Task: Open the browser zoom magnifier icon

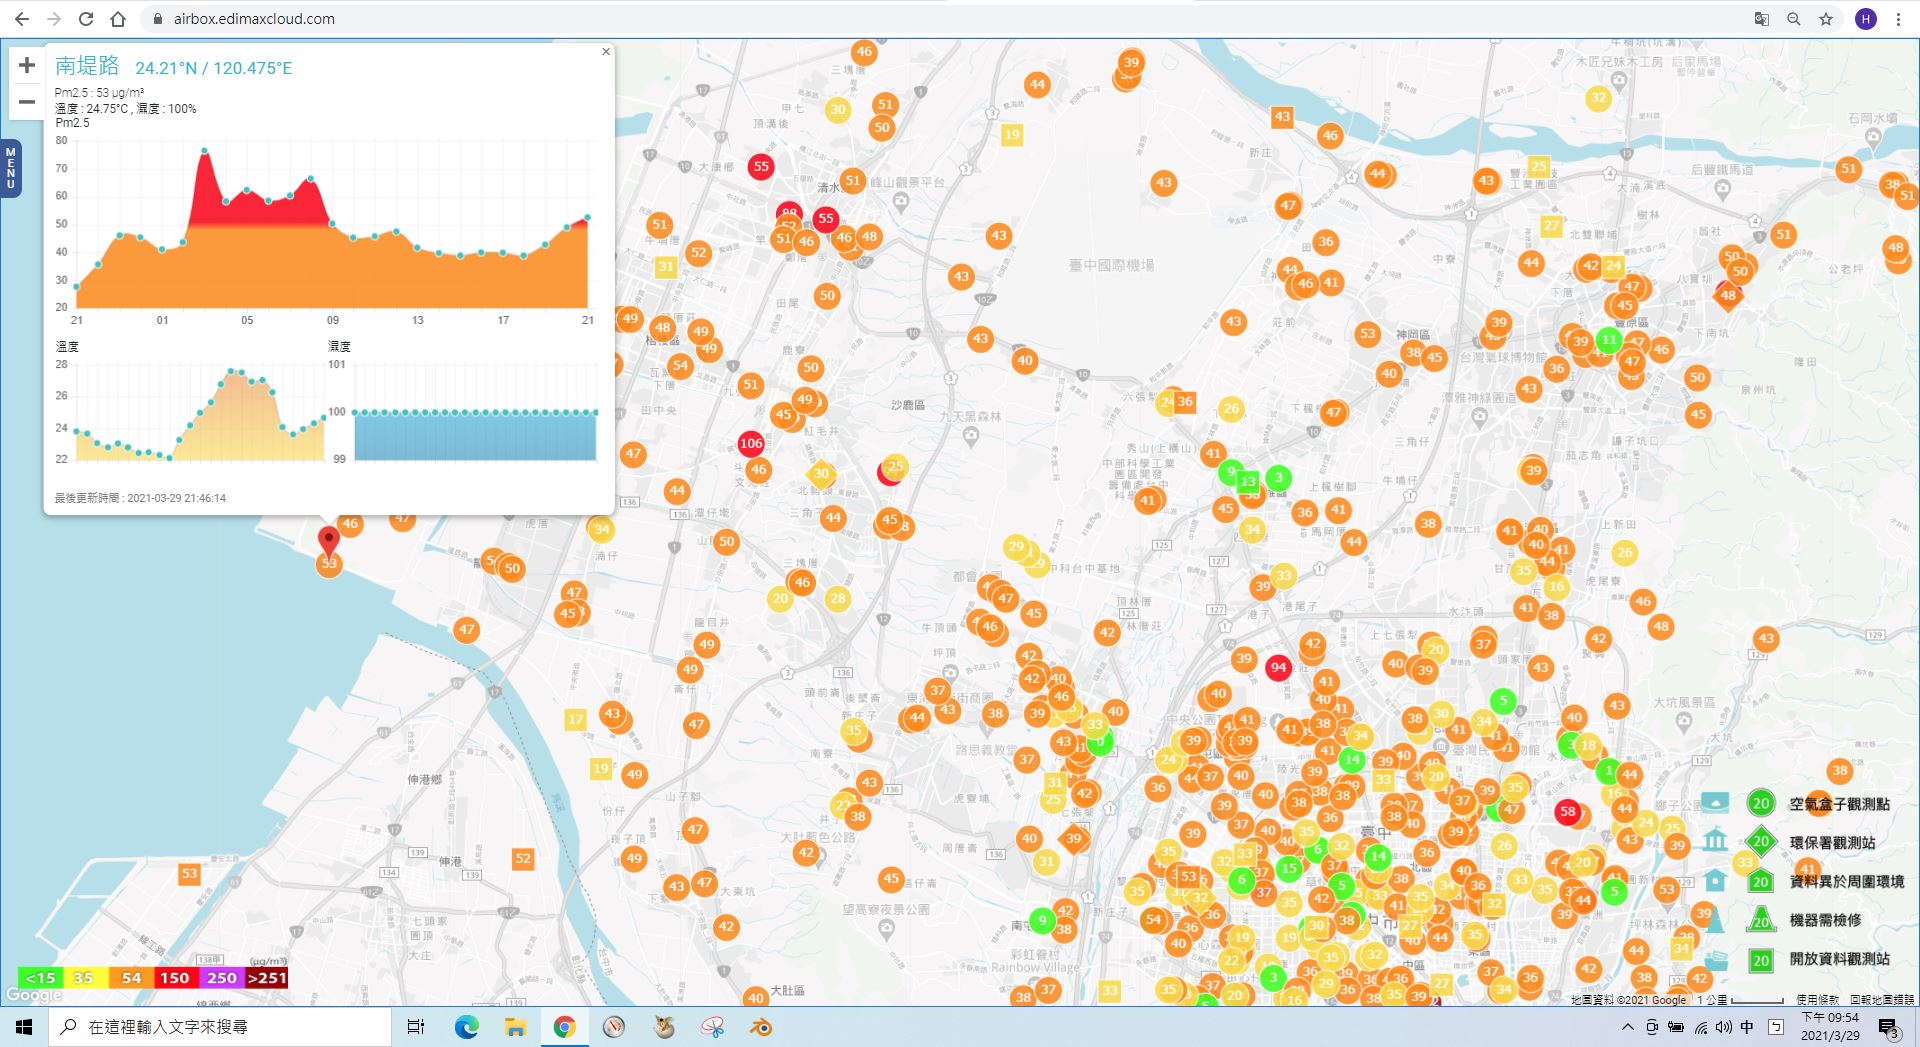Action: point(1794,19)
